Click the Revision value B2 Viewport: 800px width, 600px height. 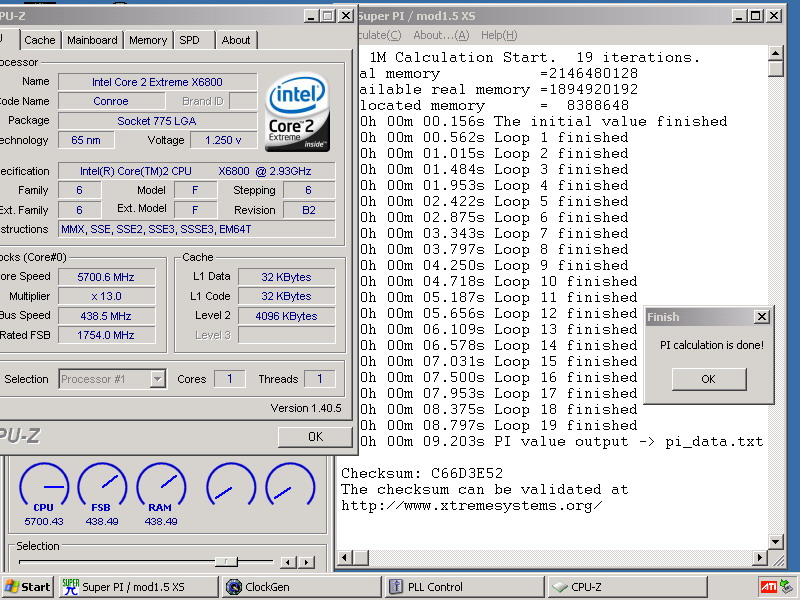[309, 210]
